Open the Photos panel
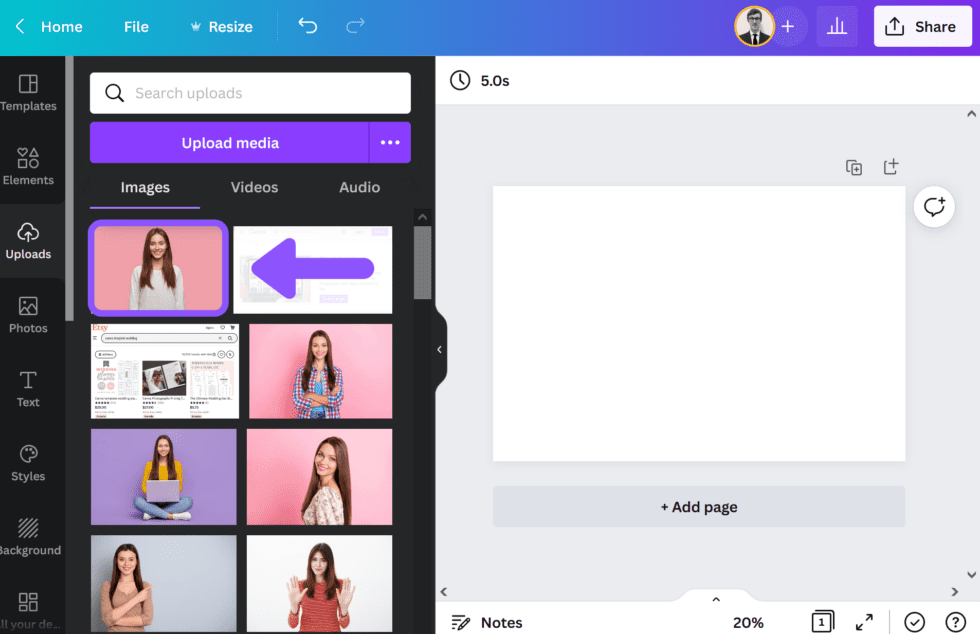980x634 pixels. [x=30, y=313]
